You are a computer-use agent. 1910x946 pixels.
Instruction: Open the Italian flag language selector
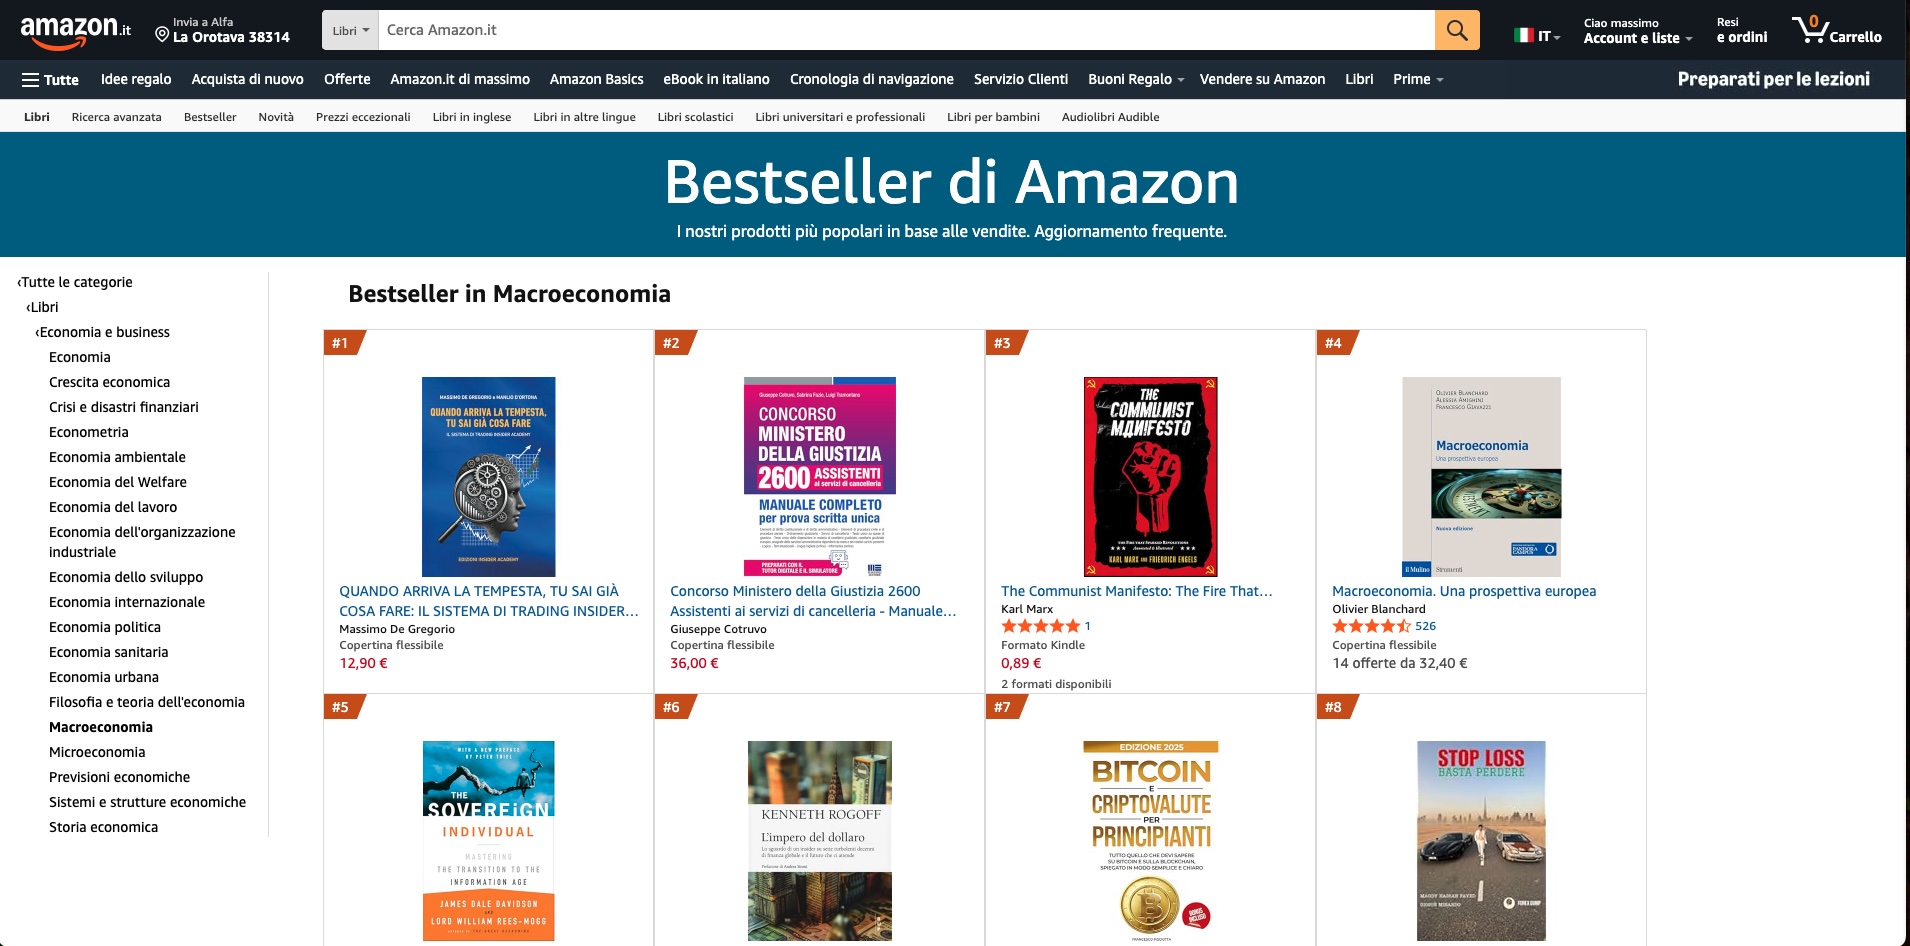[1537, 36]
